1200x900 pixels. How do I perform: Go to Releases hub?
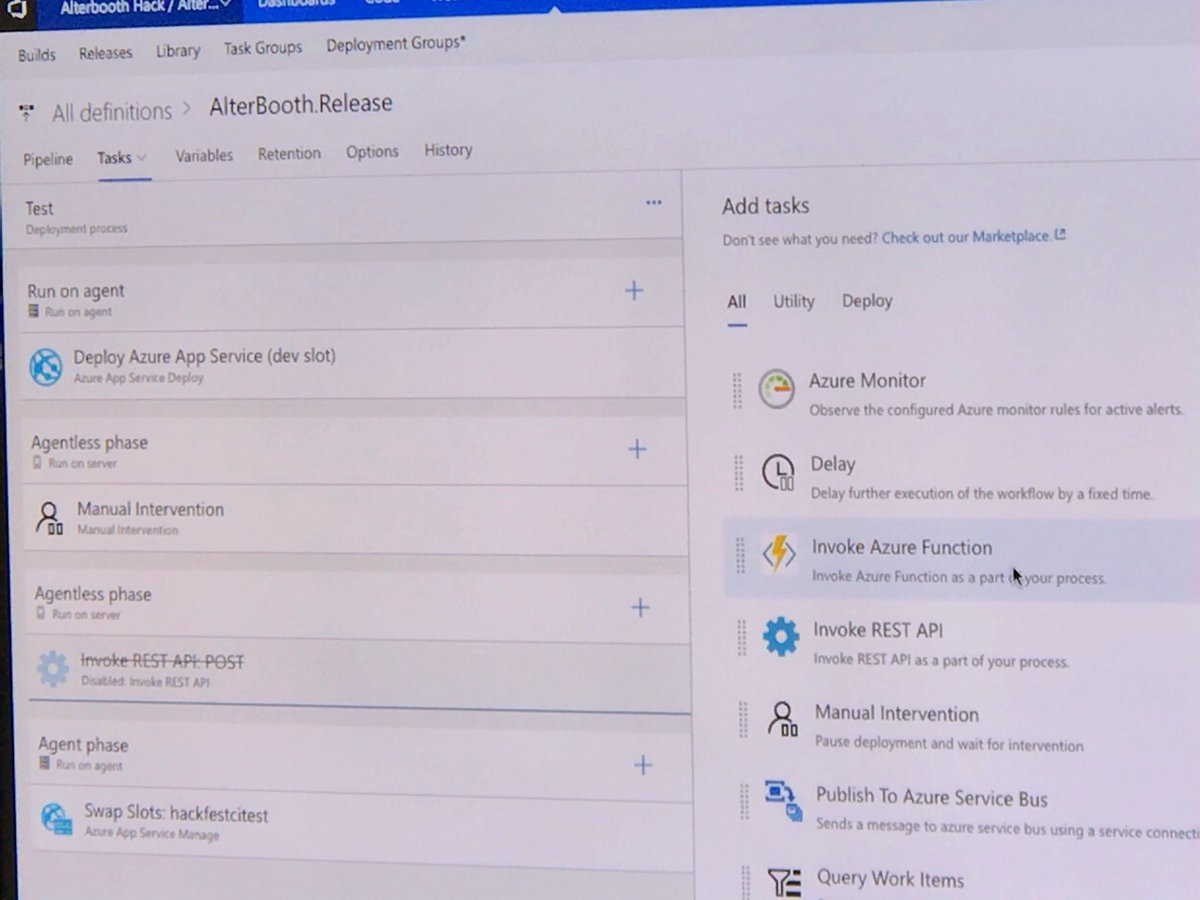click(105, 52)
